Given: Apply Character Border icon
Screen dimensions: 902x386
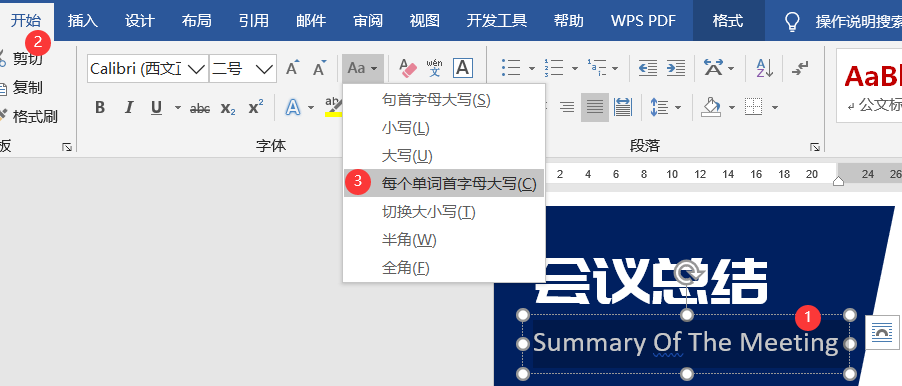Looking at the screenshot, I should coord(463,68).
